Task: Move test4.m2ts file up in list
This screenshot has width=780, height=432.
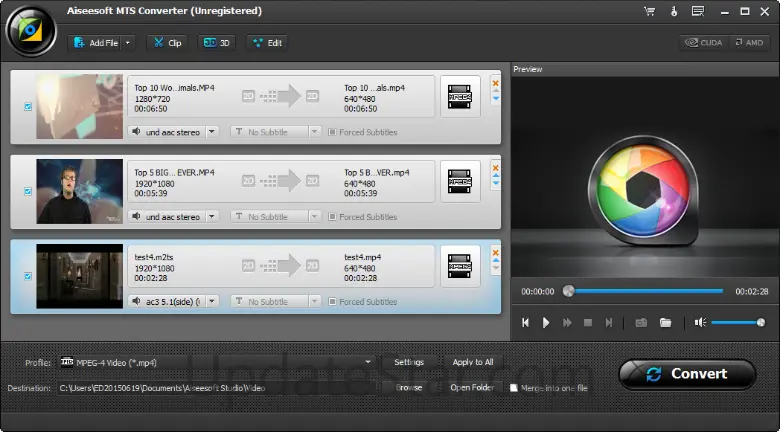Action: coord(495,260)
